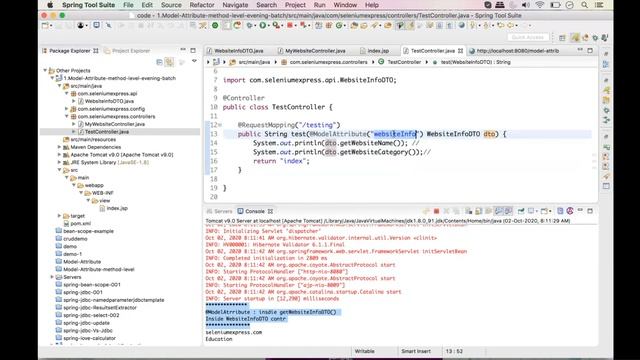Image resolution: width=640 pixels, height=360 pixels.
Task: Toggle Show Console on standard output change
Action: click(498, 211)
